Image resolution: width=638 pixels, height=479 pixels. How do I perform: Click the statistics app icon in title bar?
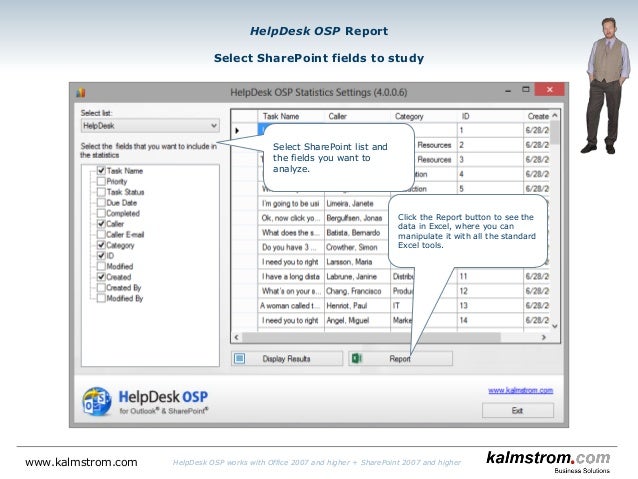coord(81,93)
